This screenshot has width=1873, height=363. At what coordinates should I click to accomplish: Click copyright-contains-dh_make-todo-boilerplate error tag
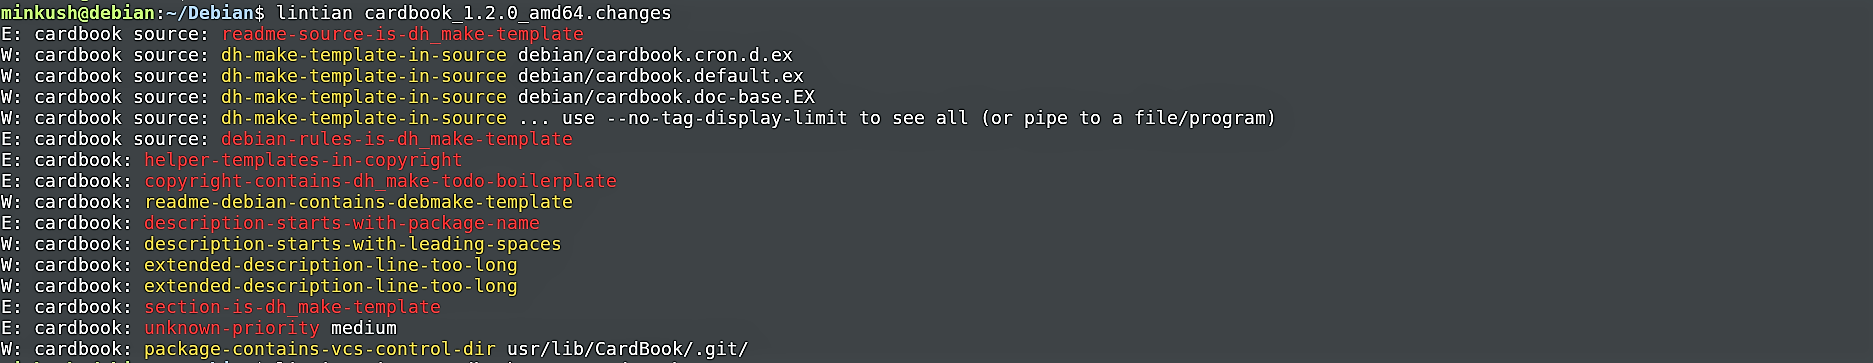pos(380,181)
